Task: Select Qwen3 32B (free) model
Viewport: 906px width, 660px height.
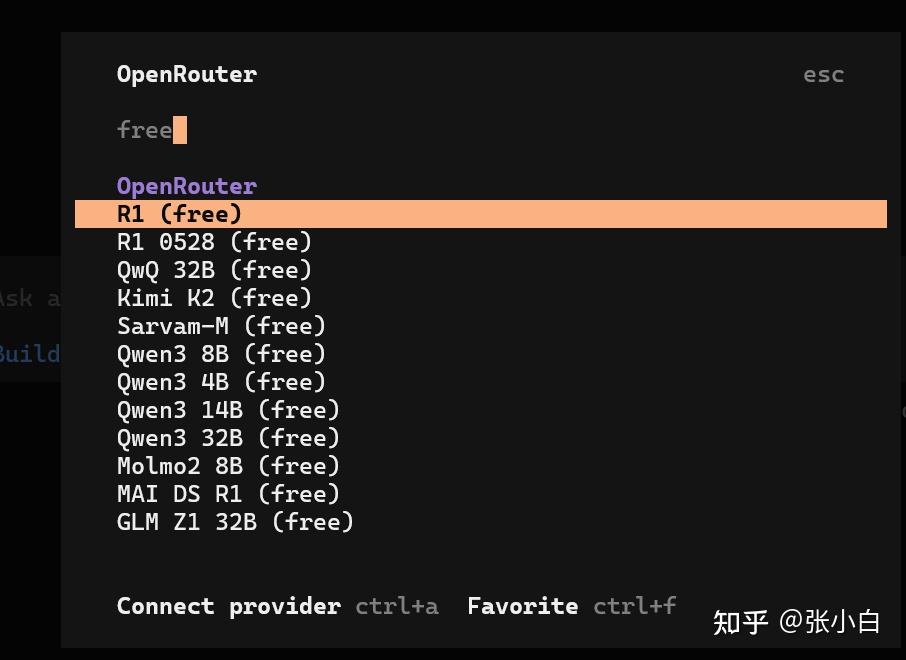Action: pyautogui.click(x=229, y=438)
